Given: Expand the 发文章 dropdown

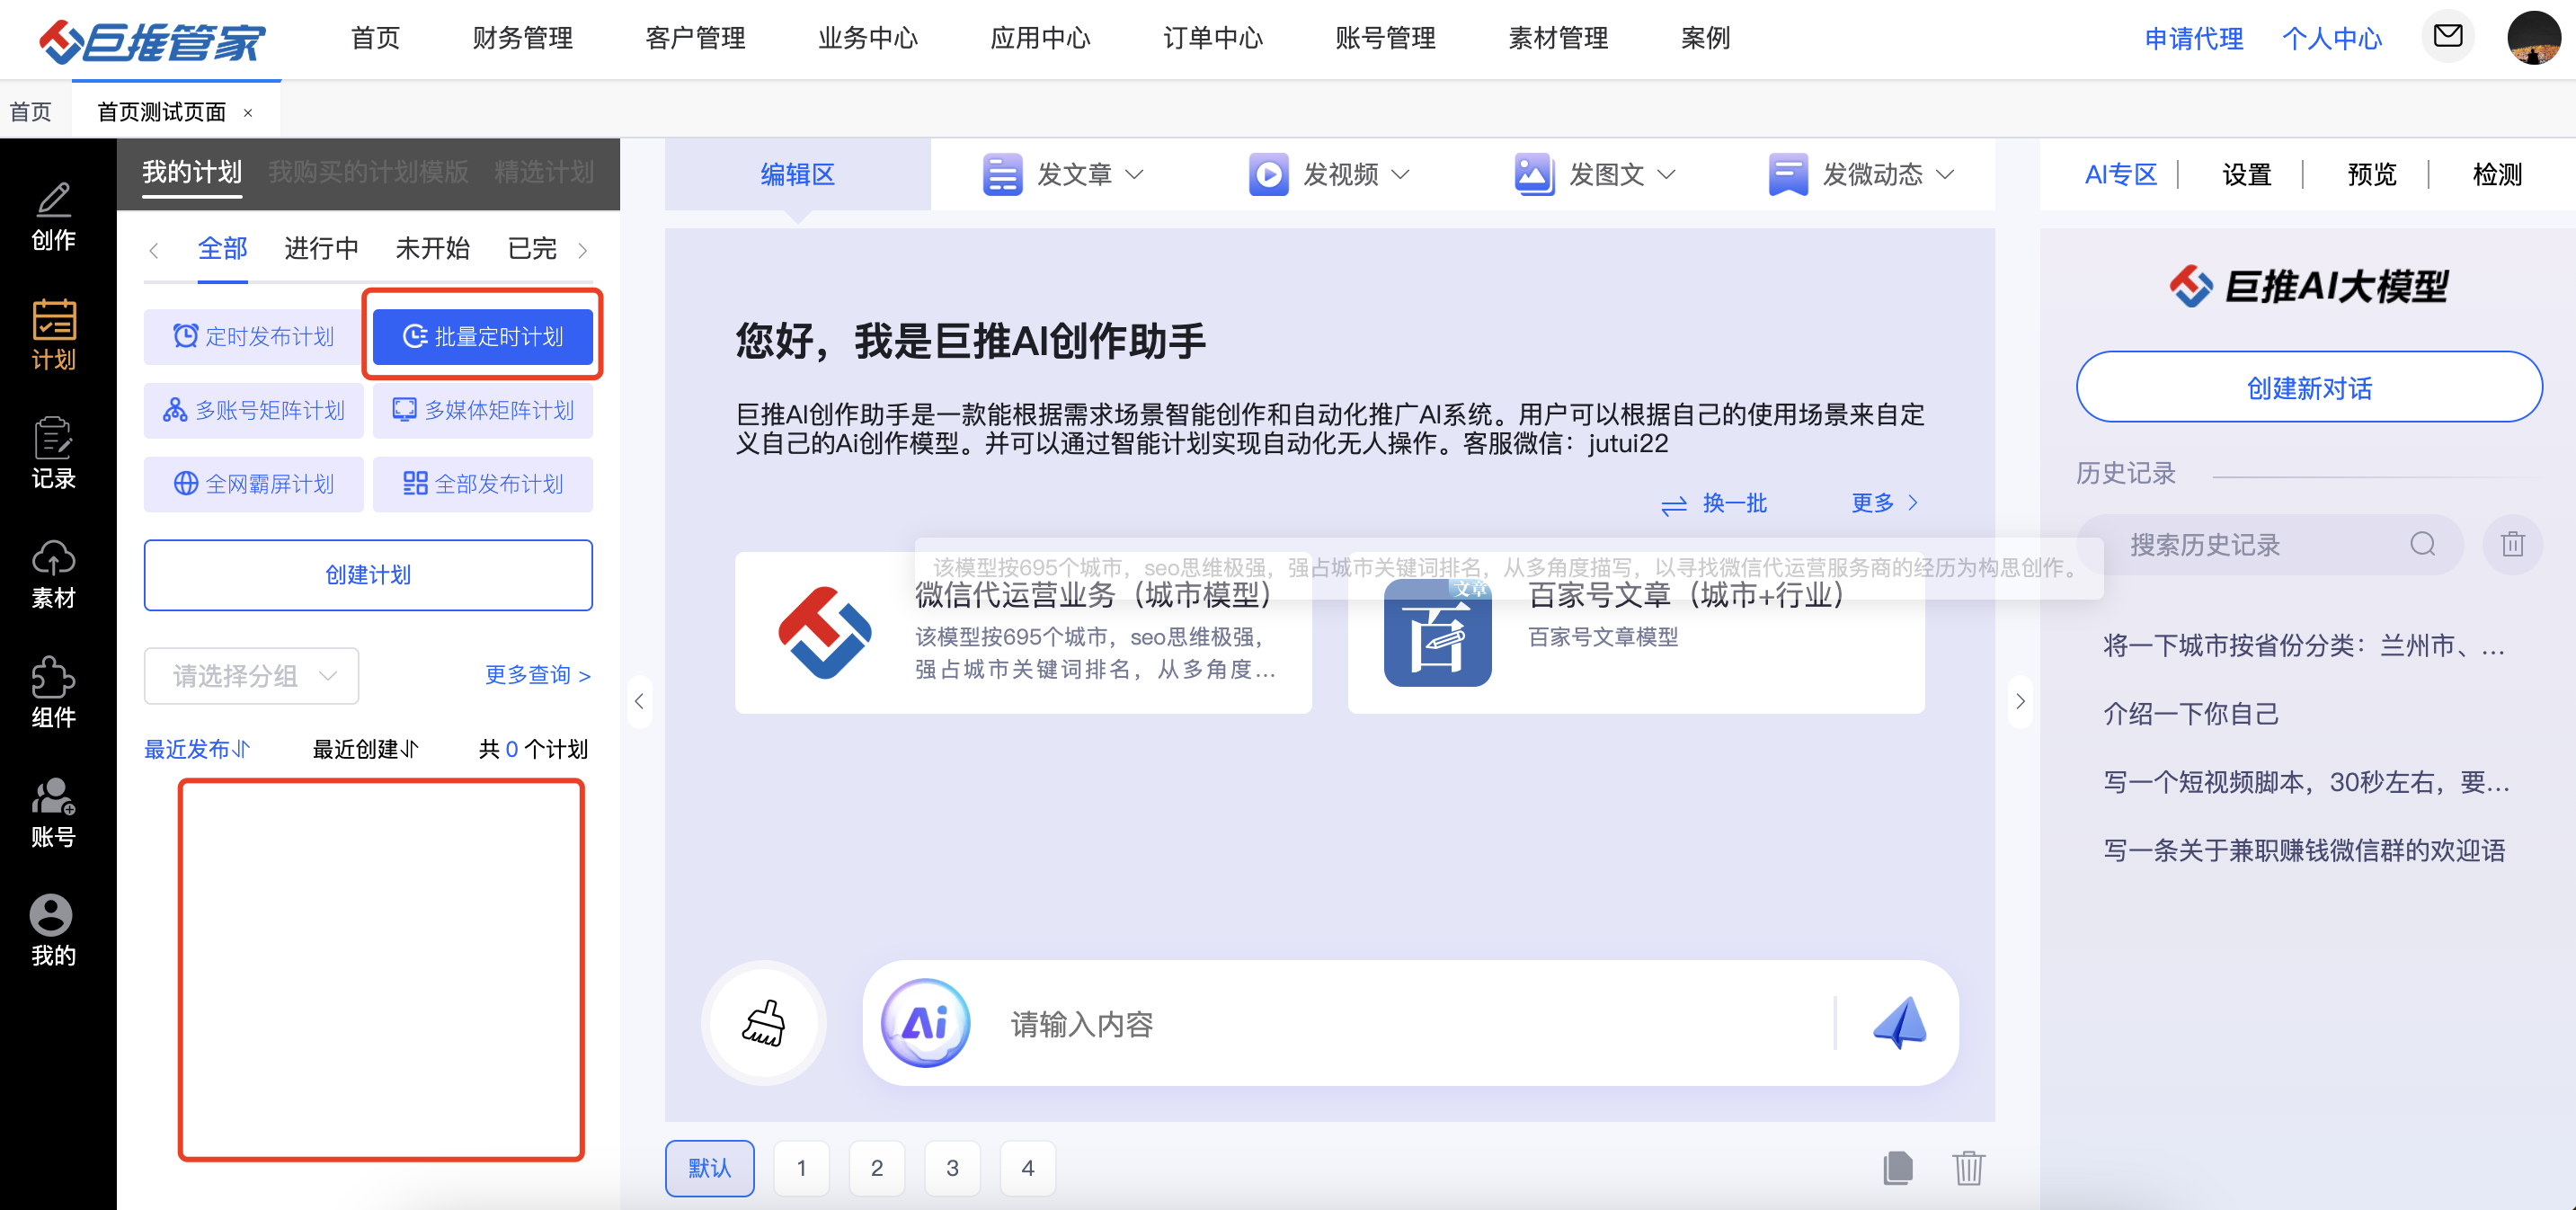Looking at the screenshot, I should [x=1062, y=175].
